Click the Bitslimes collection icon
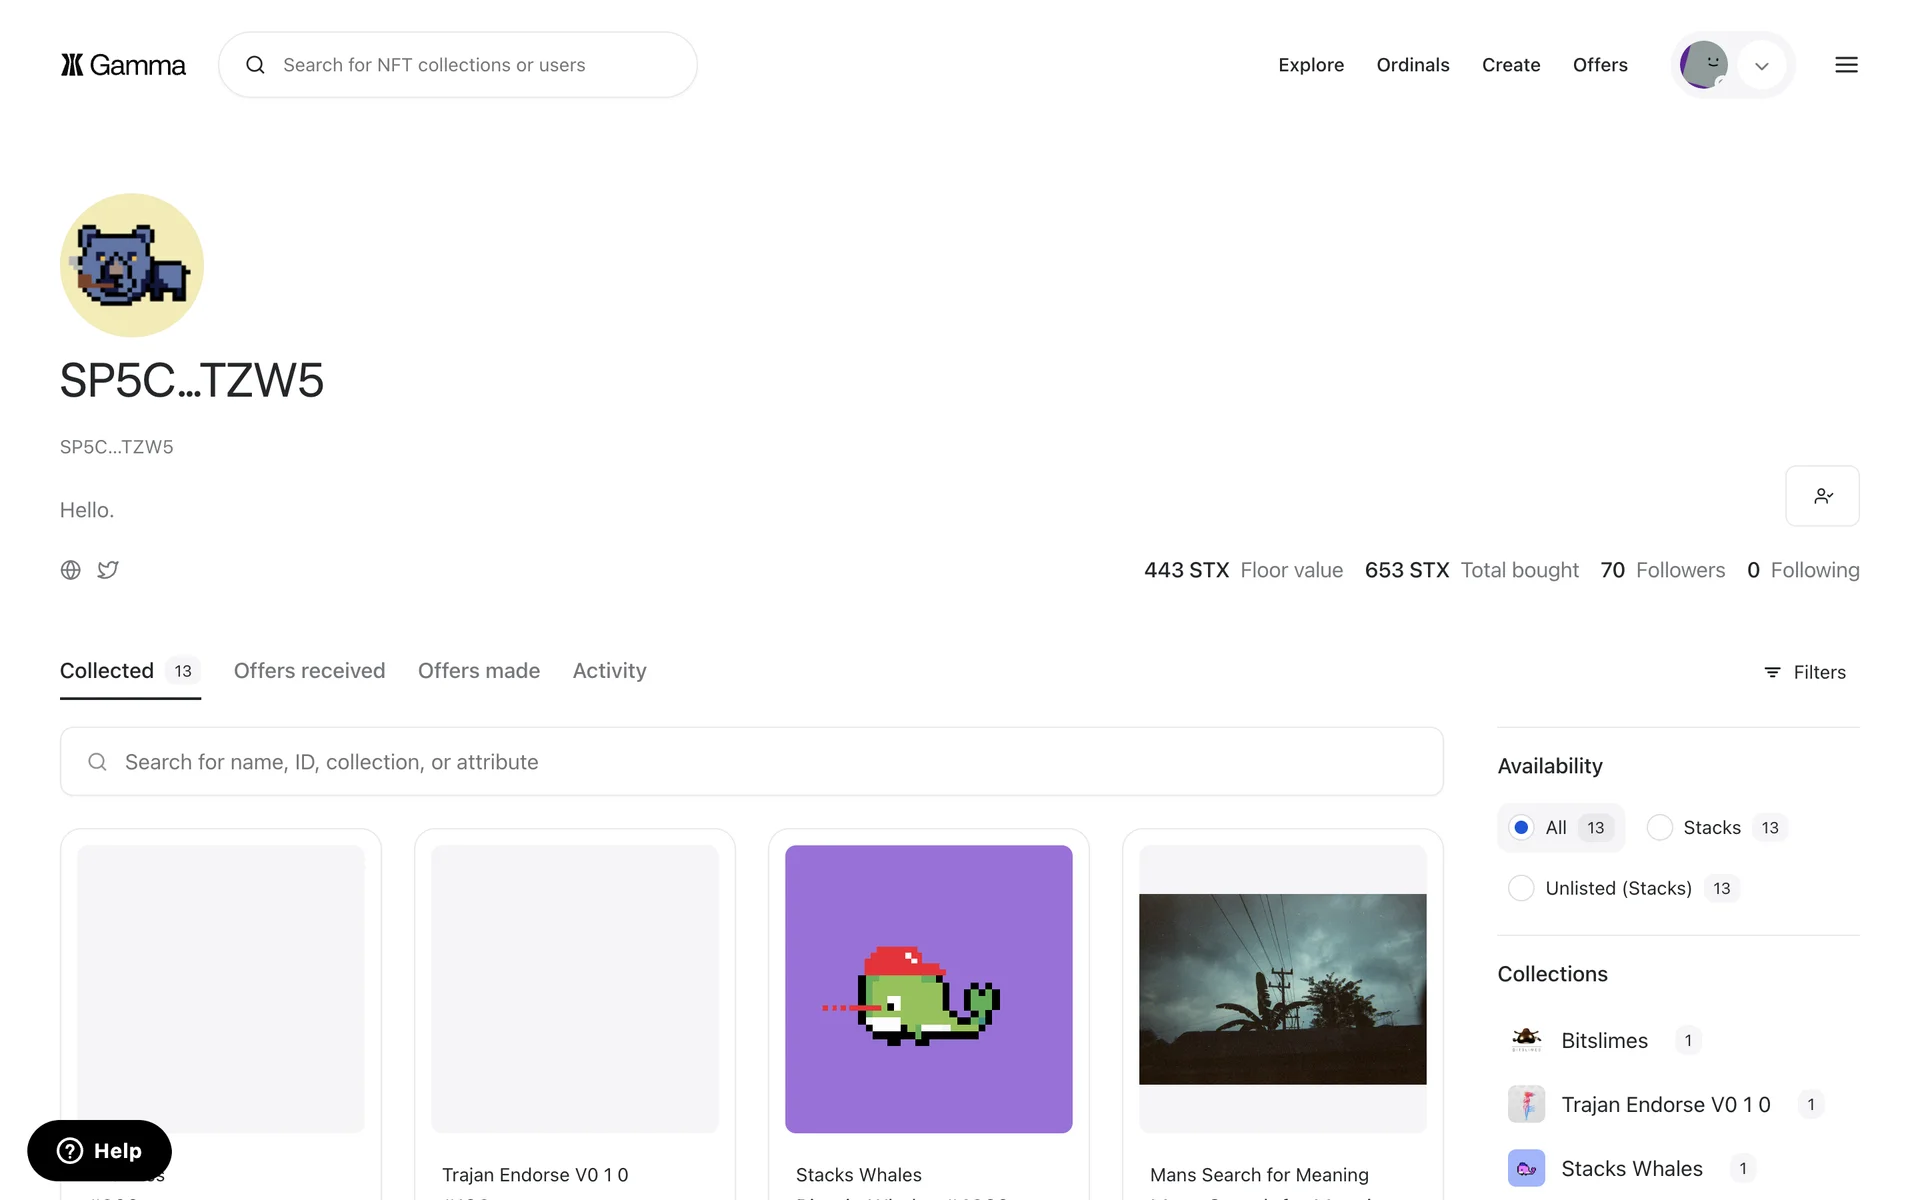The height and width of the screenshot is (1200, 1920). (x=1526, y=1040)
